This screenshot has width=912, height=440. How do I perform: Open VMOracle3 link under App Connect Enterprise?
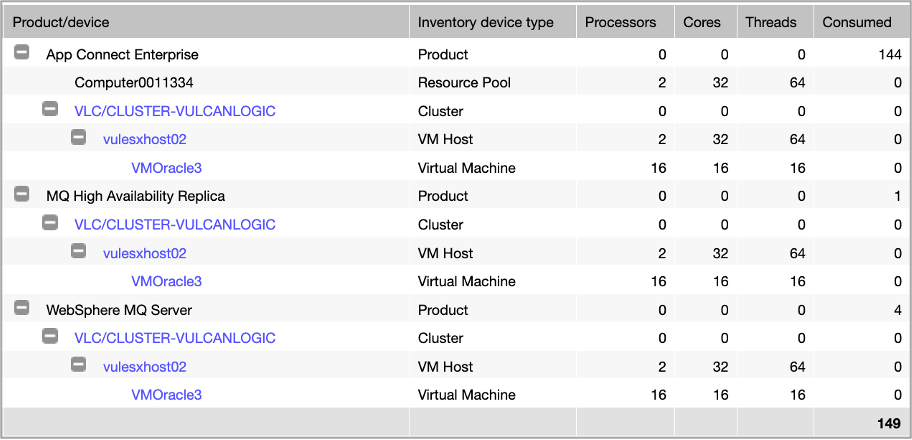166,168
